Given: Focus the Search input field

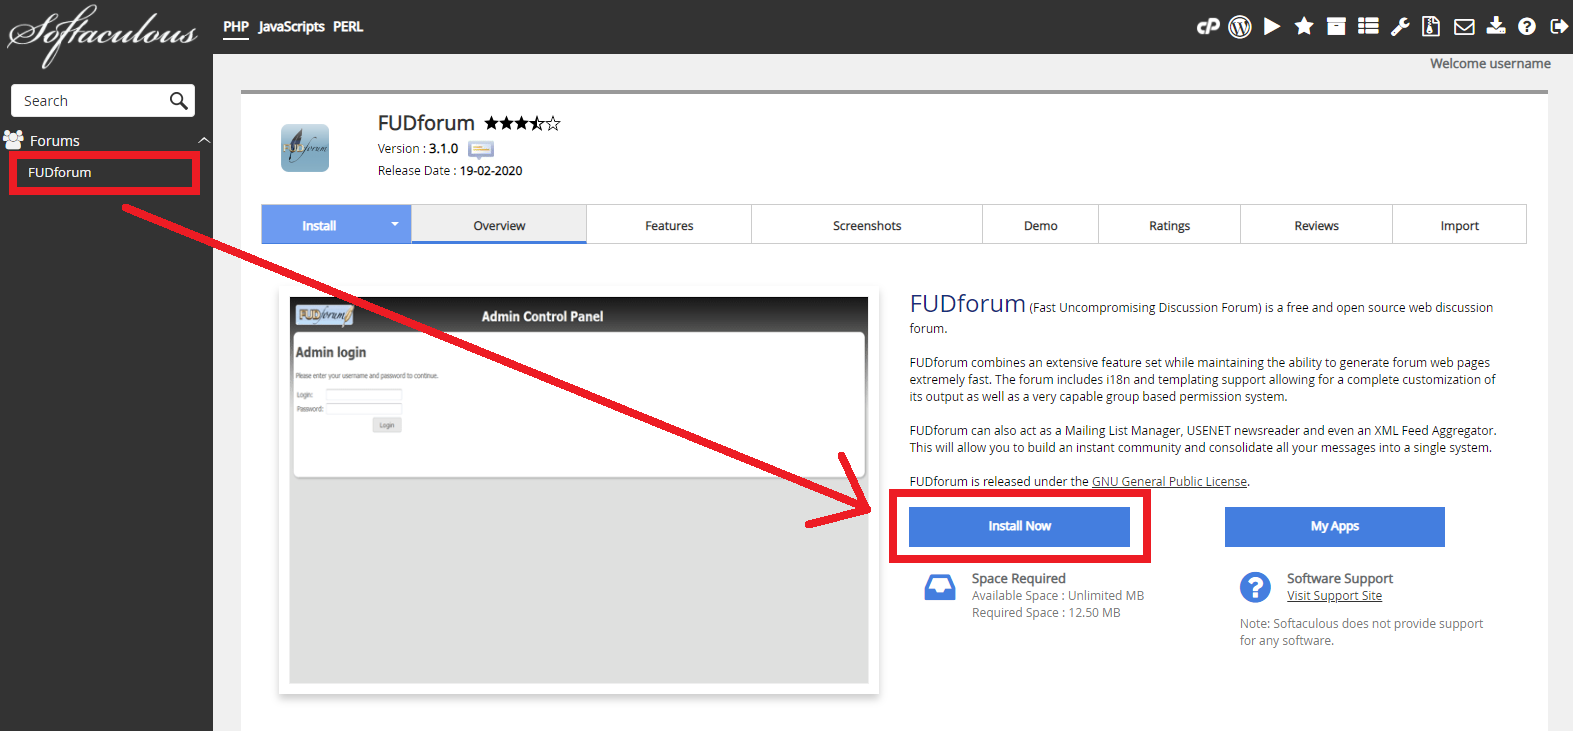Looking at the screenshot, I should 90,101.
